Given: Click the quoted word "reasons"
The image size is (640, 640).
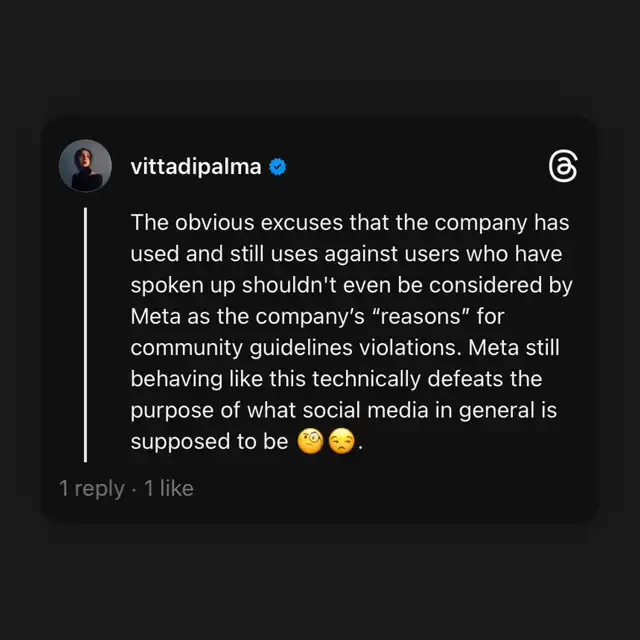Looking at the screenshot, I should (x=420, y=316).
